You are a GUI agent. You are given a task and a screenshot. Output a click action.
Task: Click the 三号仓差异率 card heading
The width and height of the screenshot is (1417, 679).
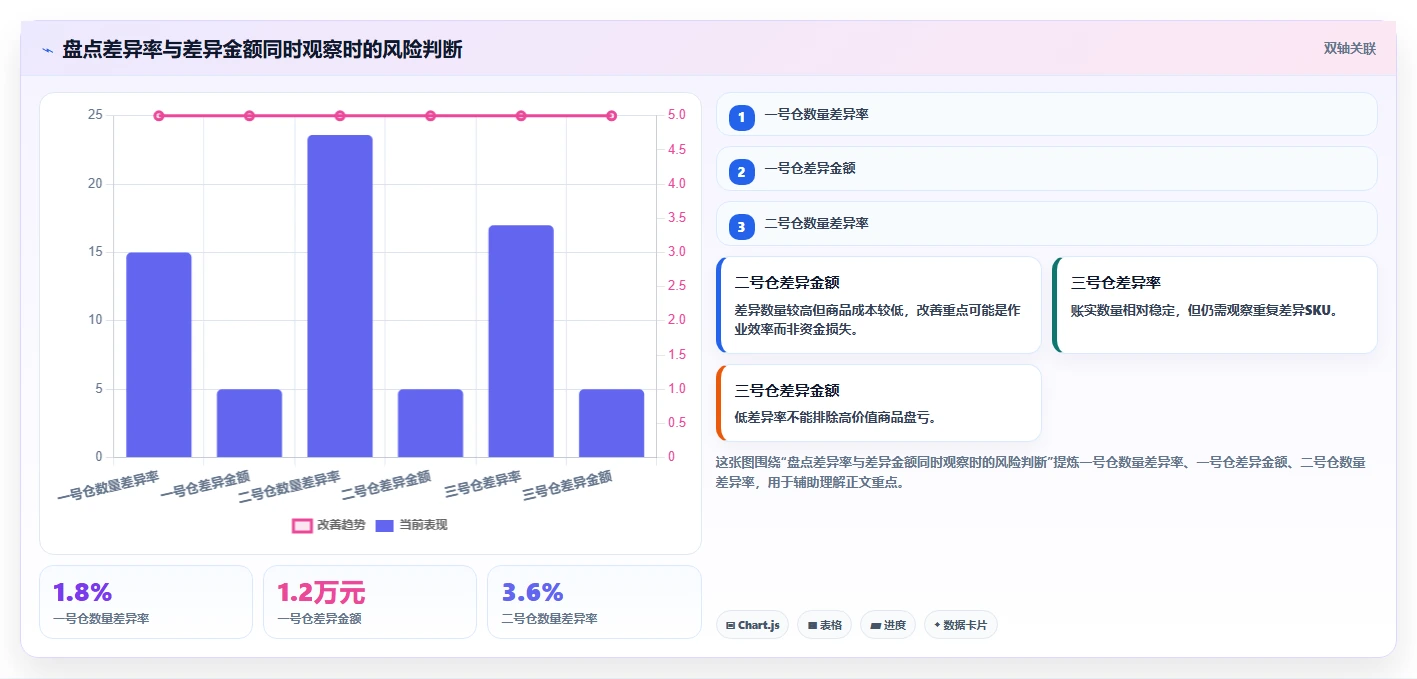pos(1116,283)
